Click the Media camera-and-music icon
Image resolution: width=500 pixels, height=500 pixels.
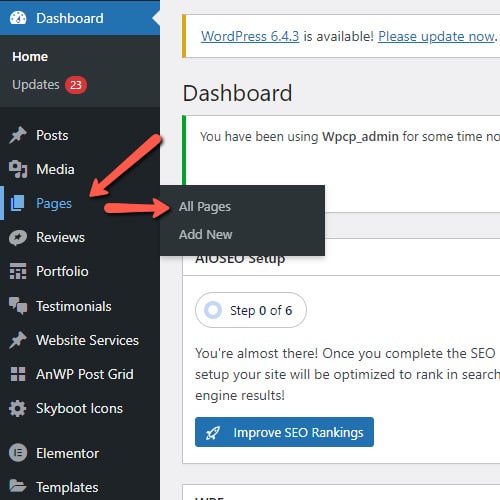[18, 169]
